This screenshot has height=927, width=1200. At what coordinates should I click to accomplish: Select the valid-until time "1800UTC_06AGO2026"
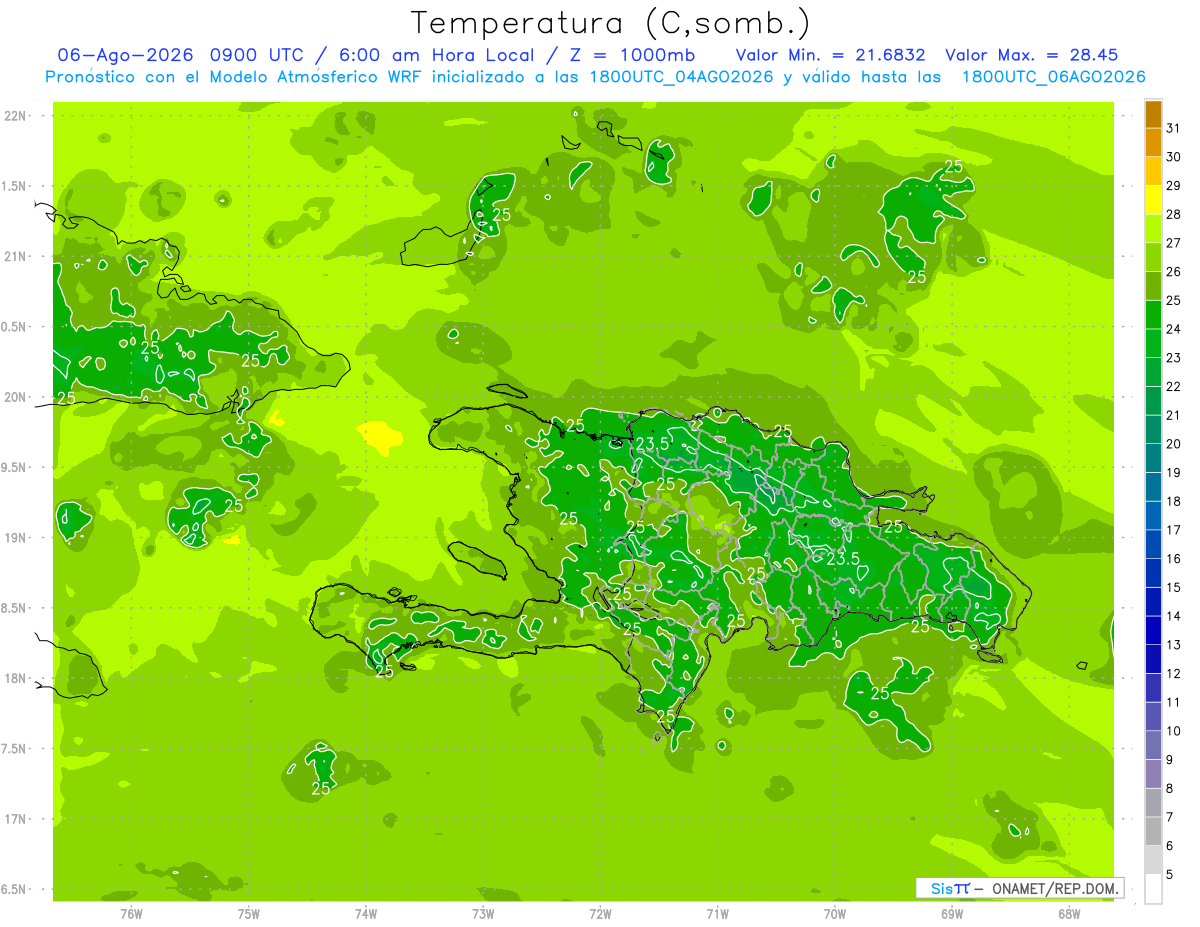[x=1053, y=77]
